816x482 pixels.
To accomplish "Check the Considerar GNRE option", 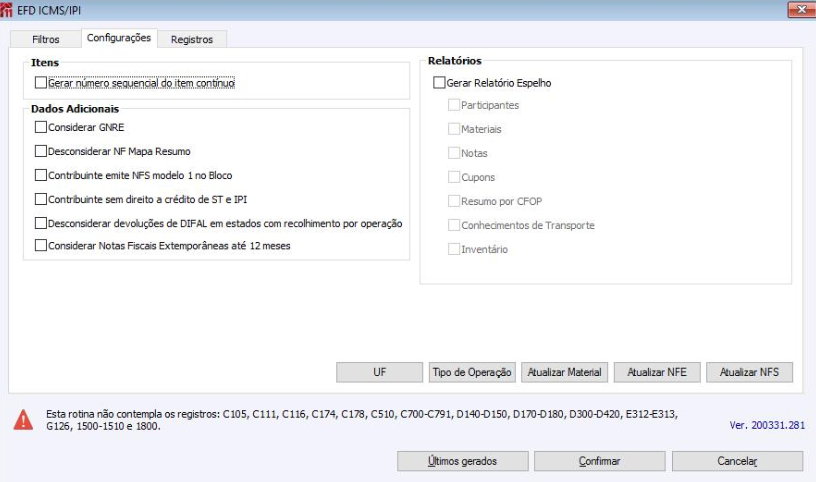I will (x=41, y=128).
